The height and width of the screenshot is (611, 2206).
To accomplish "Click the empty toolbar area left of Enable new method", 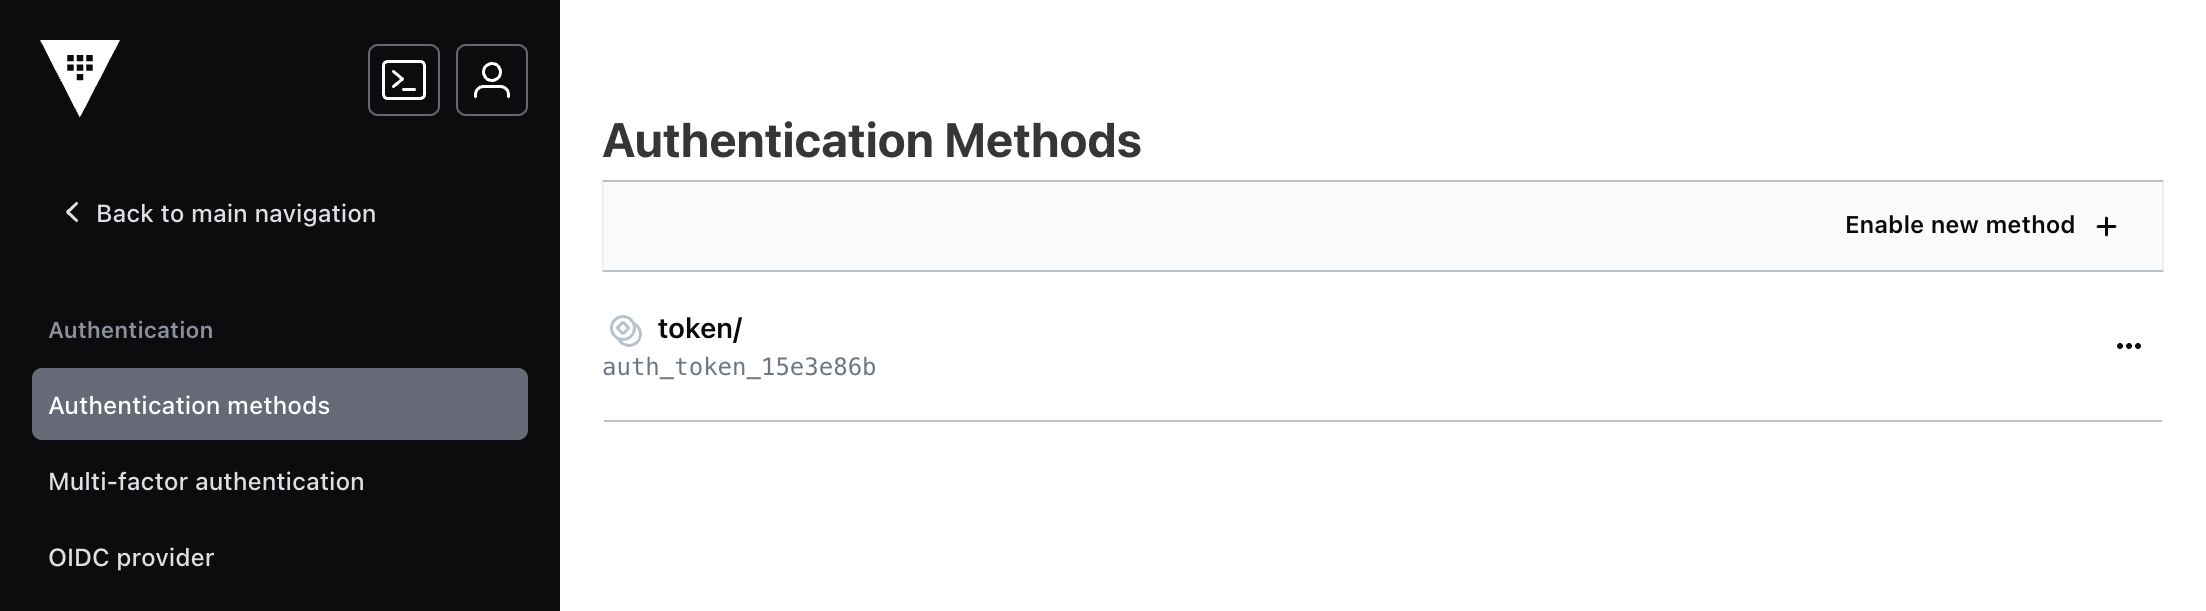I will point(1200,226).
